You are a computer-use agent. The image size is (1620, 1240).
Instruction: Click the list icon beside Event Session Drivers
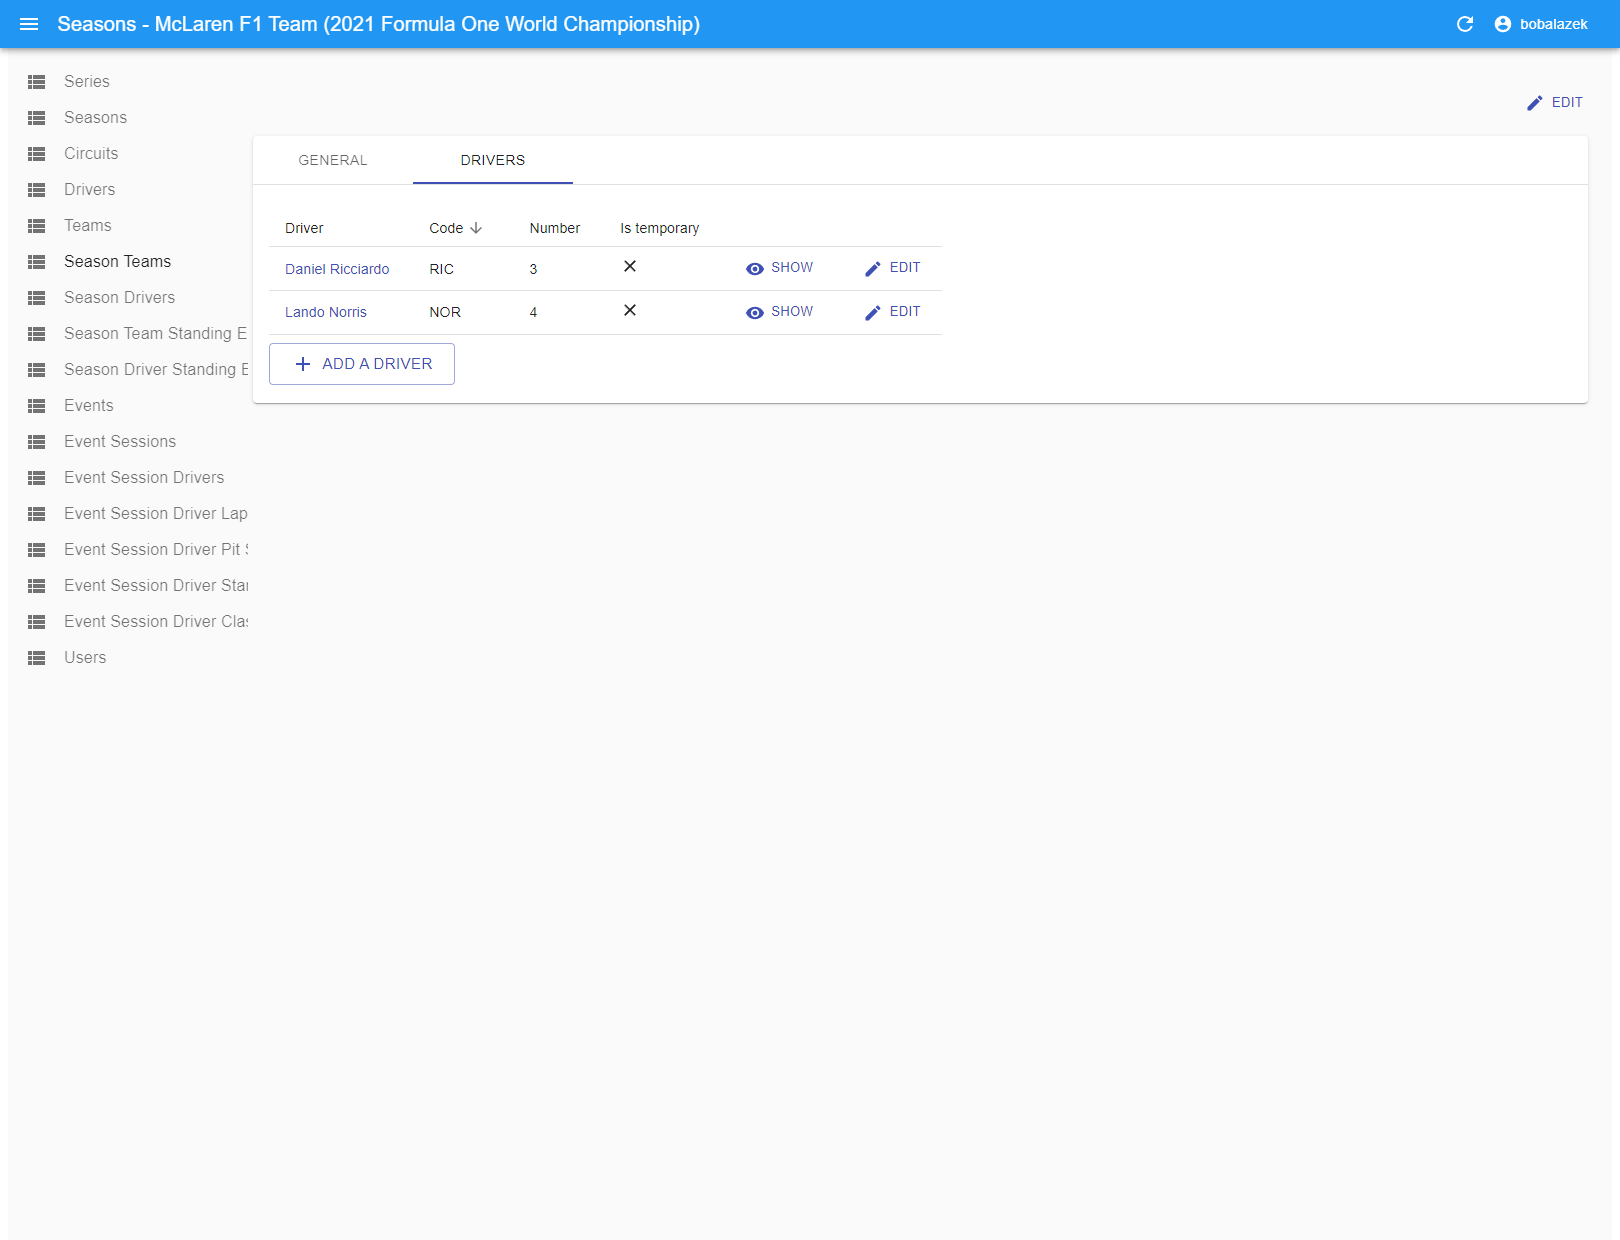37,478
